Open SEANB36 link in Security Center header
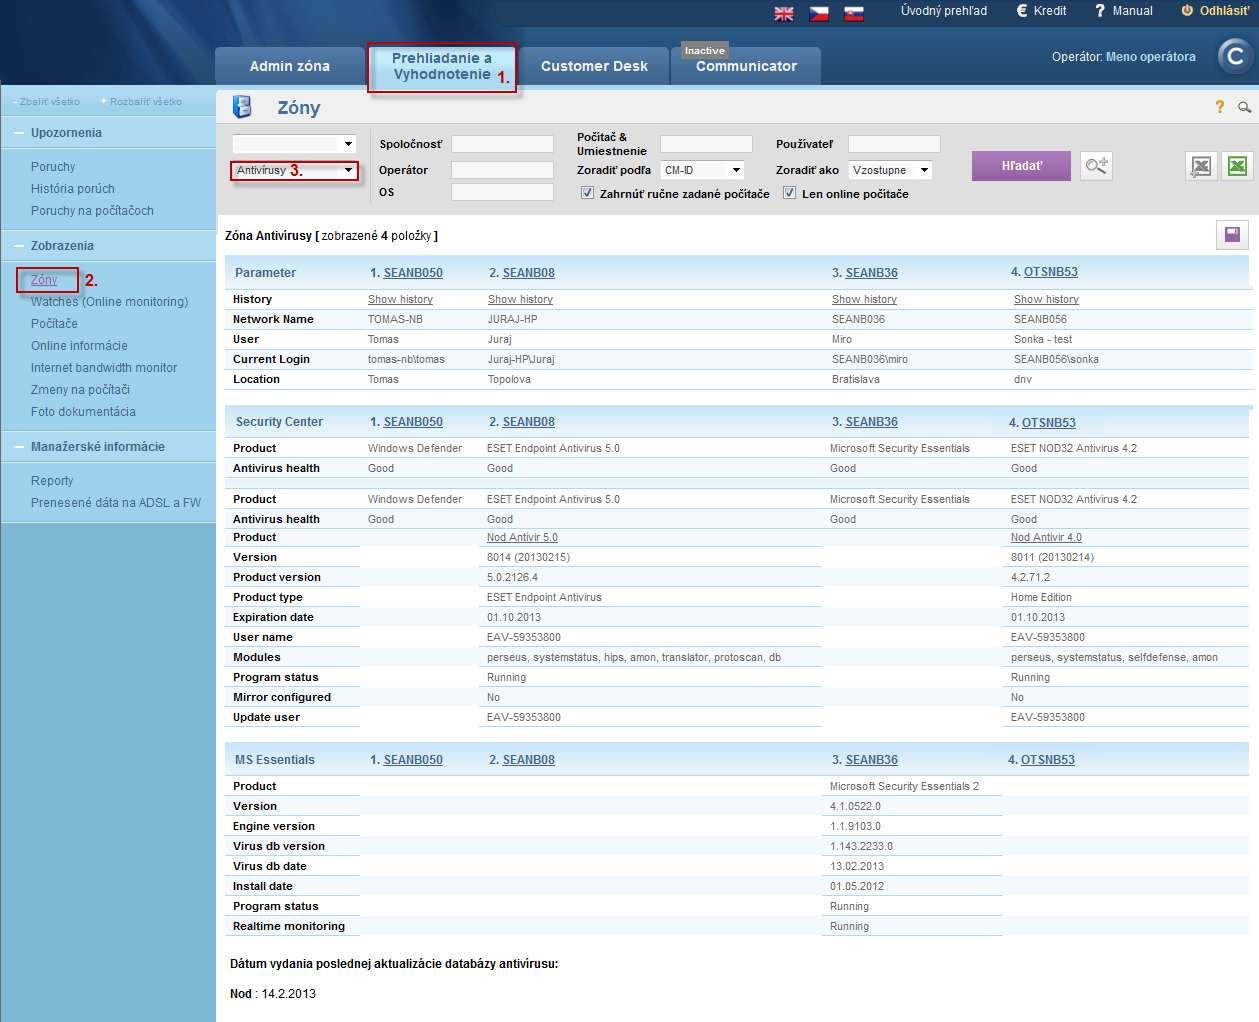Screen dimensions: 1259x1022 871,422
